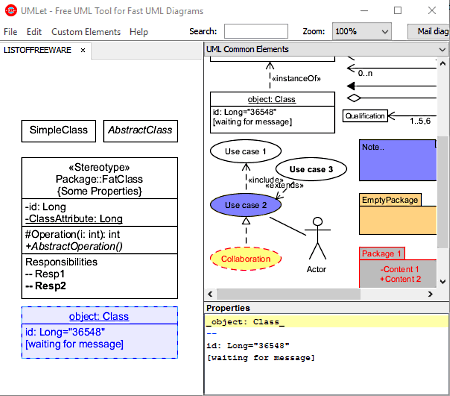
Task: Pick the object: Class palette element
Action: click(272, 113)
